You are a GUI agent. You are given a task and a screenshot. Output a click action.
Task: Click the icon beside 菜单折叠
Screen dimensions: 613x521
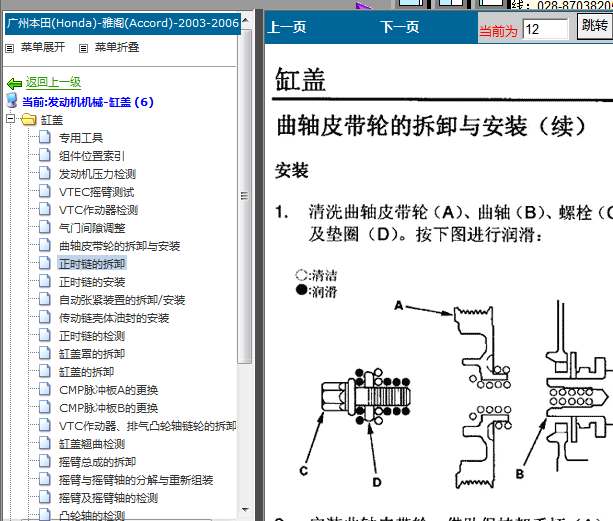pyautogui.click(x=83, y=48)
